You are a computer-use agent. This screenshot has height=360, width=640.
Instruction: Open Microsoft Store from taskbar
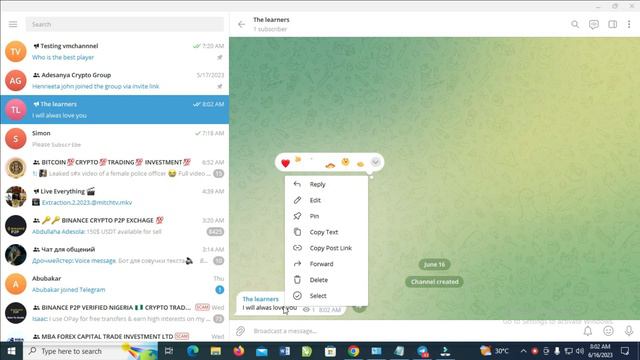[x=330, y=351]
